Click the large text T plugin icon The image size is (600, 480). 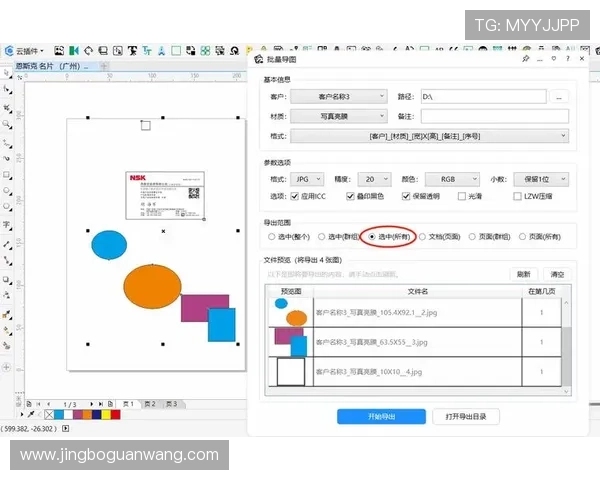pyautogui.click(x=132, y=51)
